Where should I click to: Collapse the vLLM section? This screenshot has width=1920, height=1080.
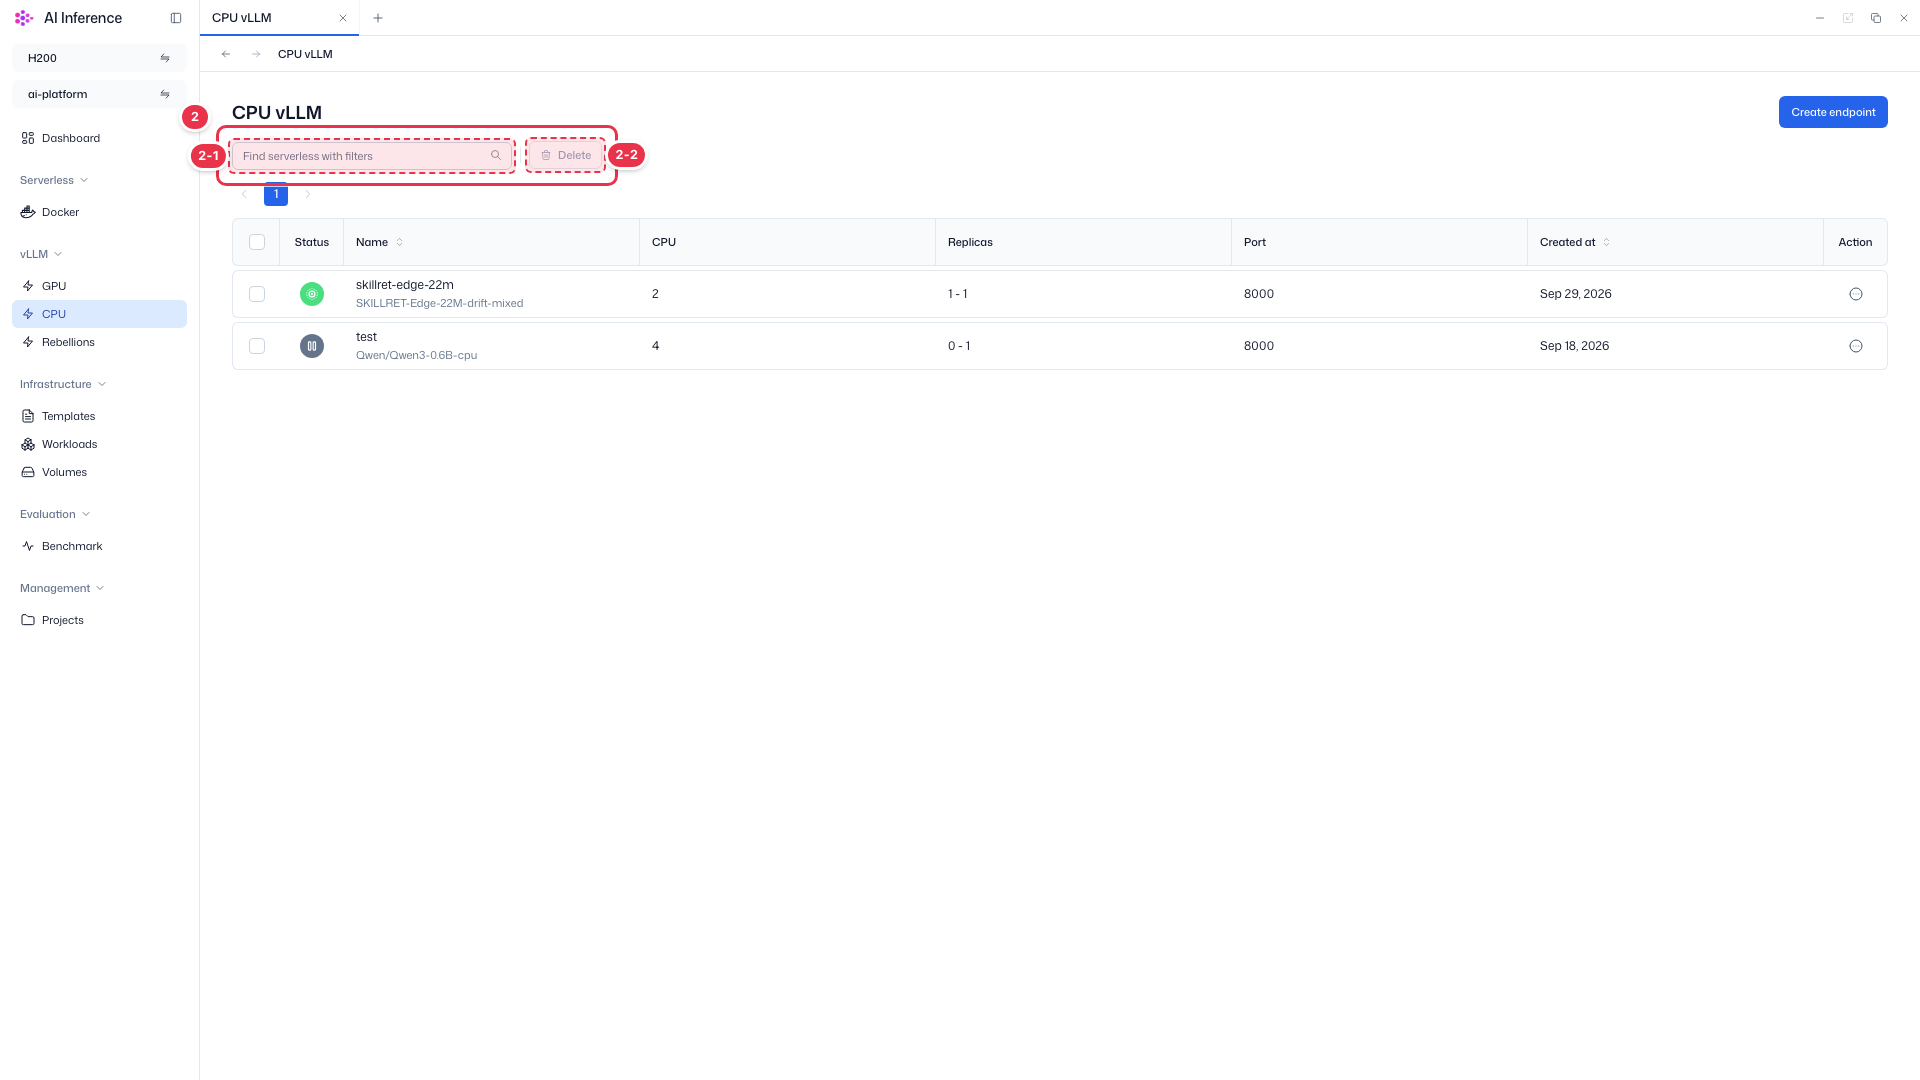(41, 254)
